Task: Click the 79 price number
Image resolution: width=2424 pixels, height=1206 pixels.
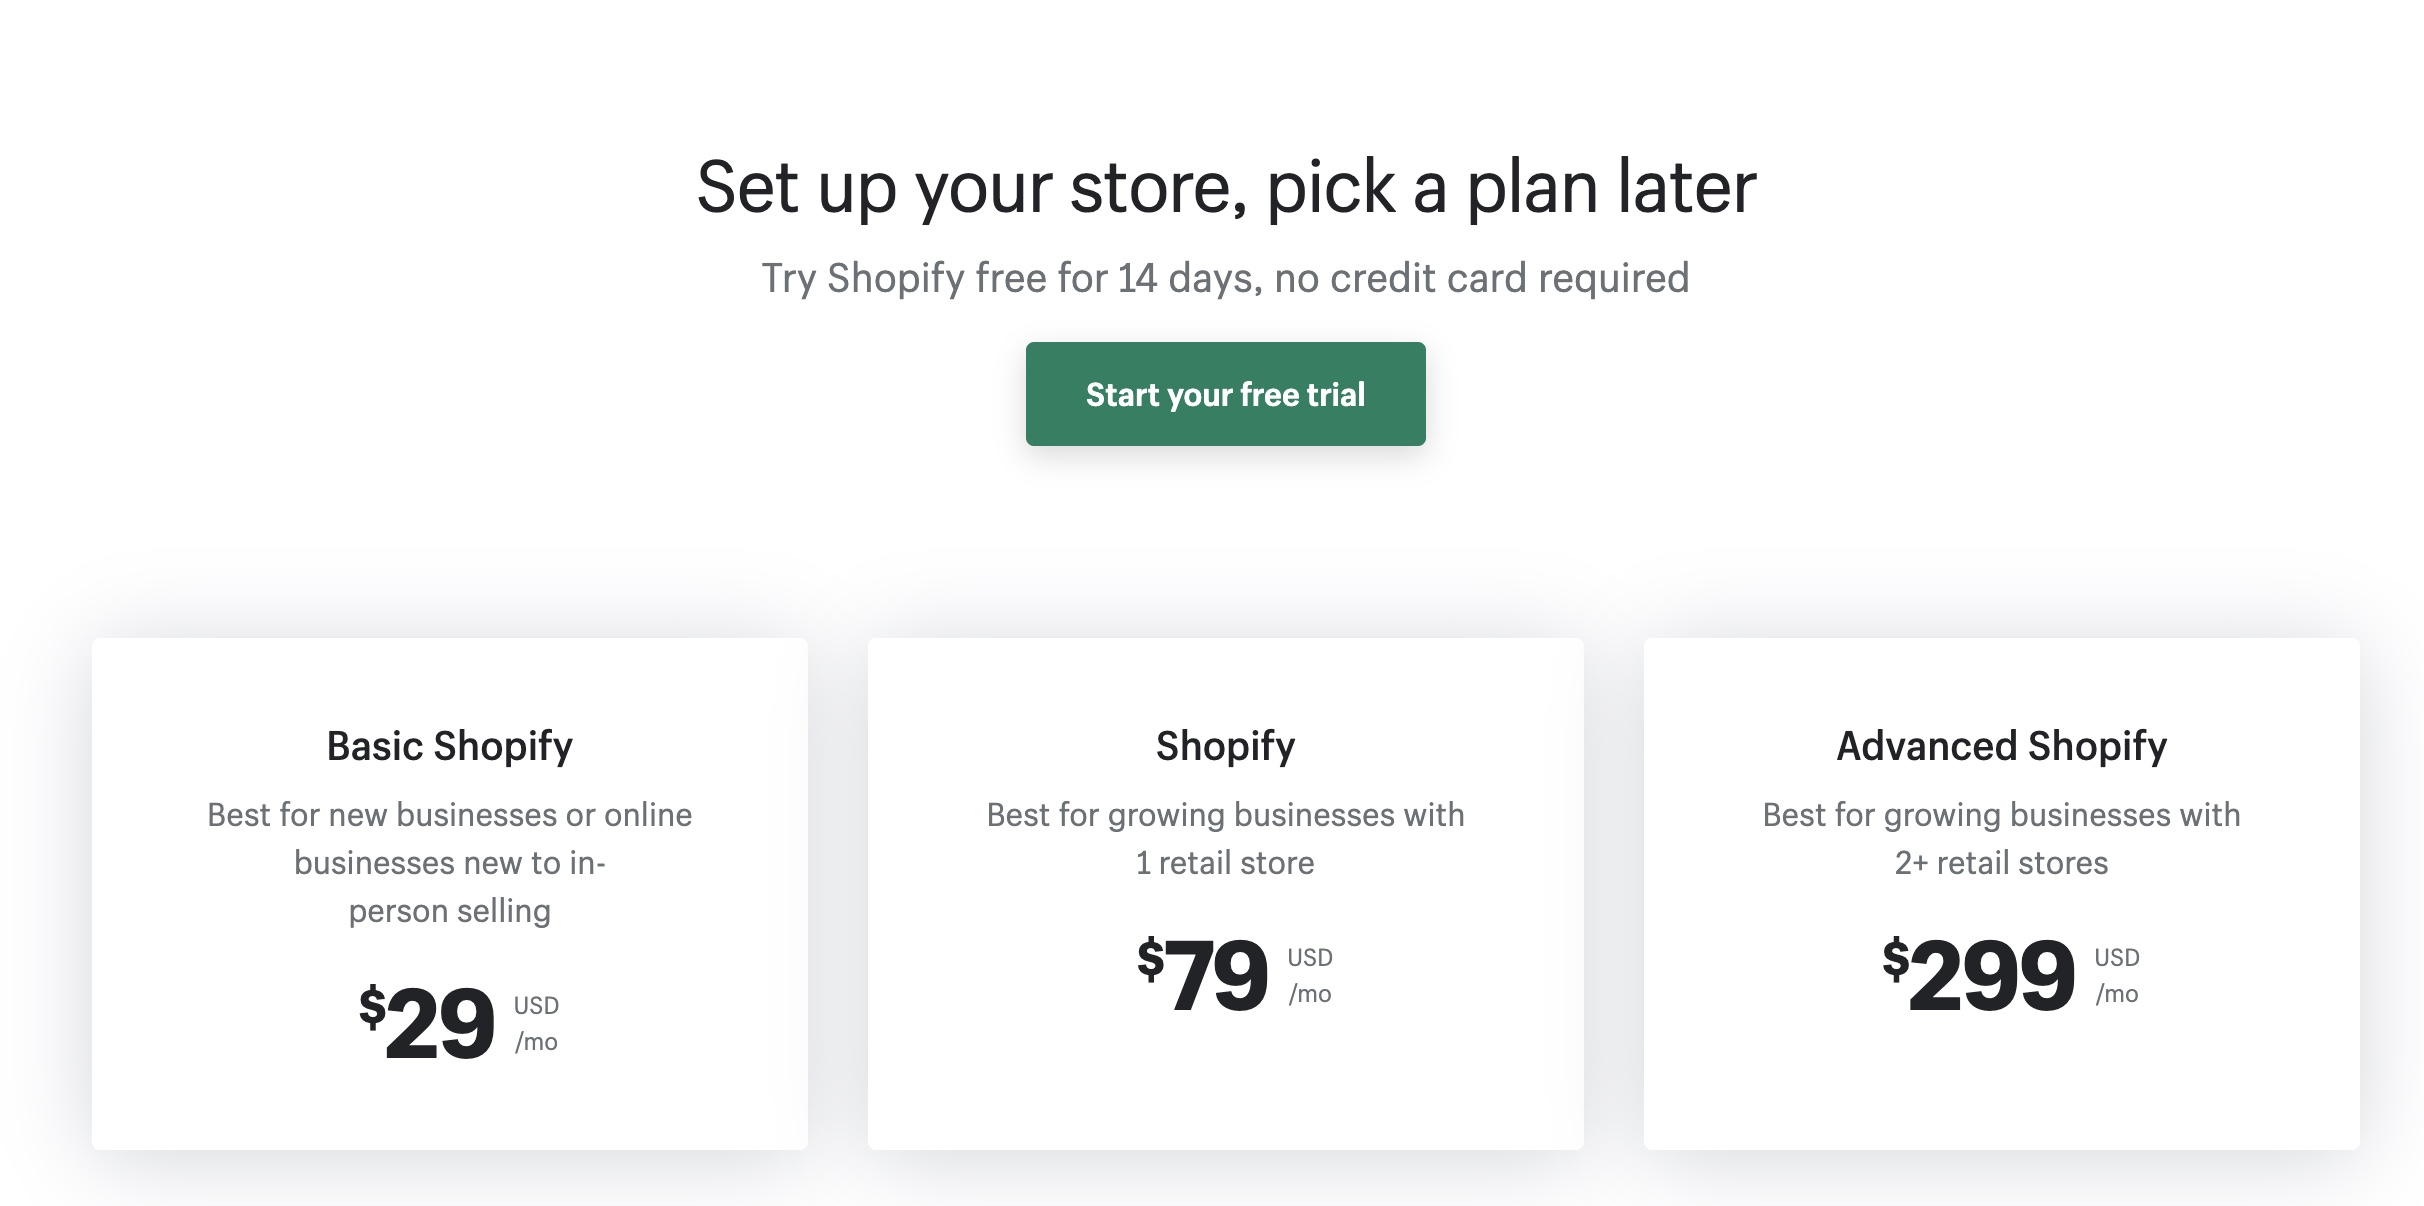Action: coord(1216,975)
